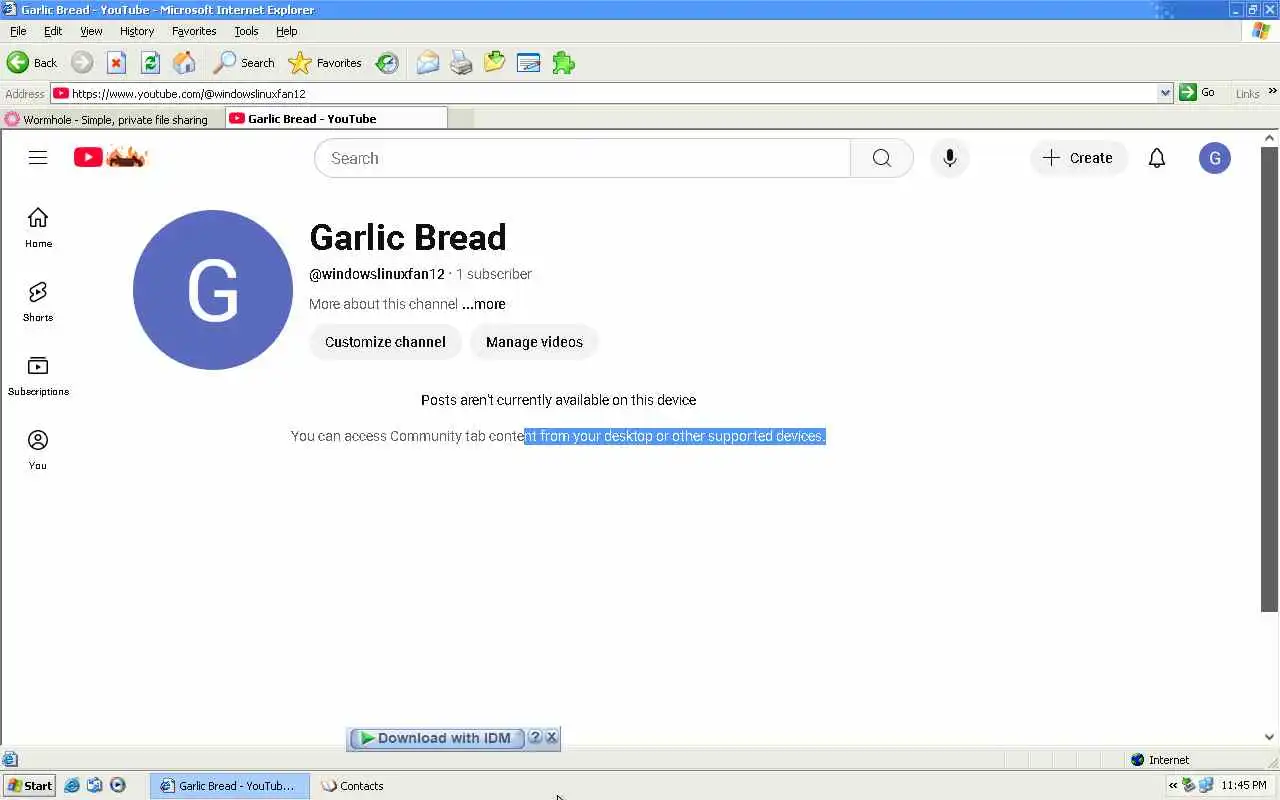Click the yellow folder download arrow icon

click(494, 63)
